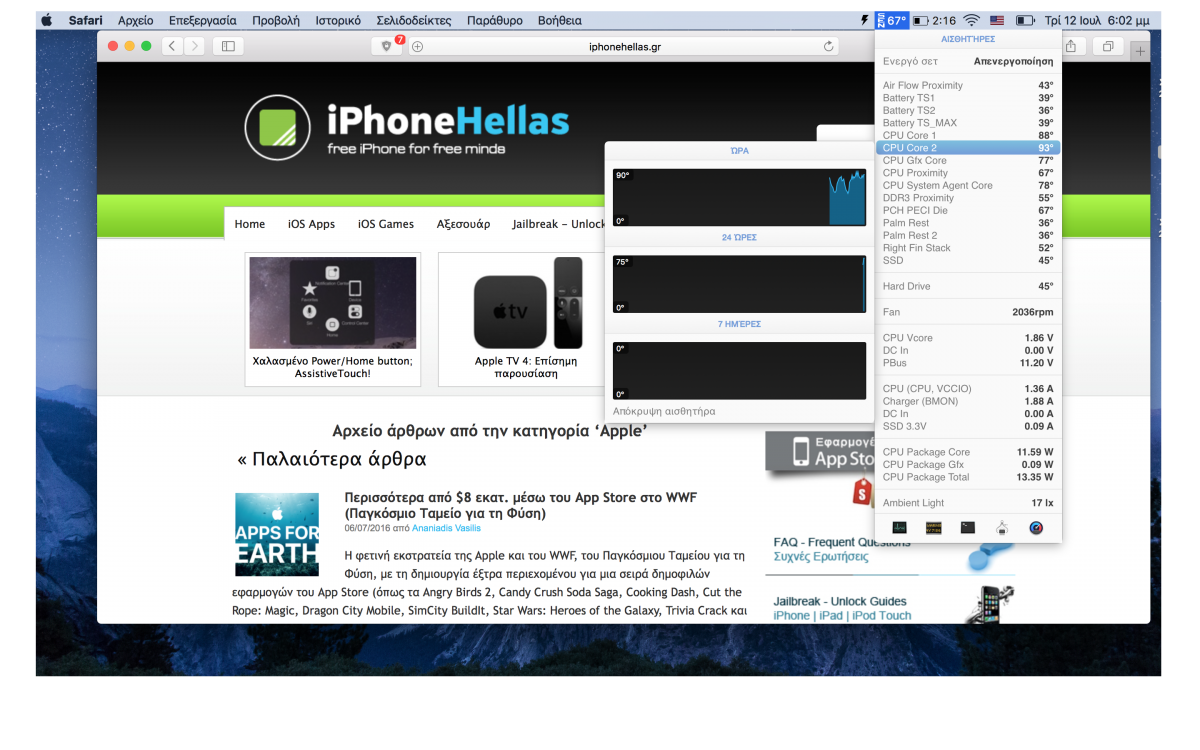Select the CPU Proximity sensor row
This screenshot has width=1200, height=750.
coord(968,173)
